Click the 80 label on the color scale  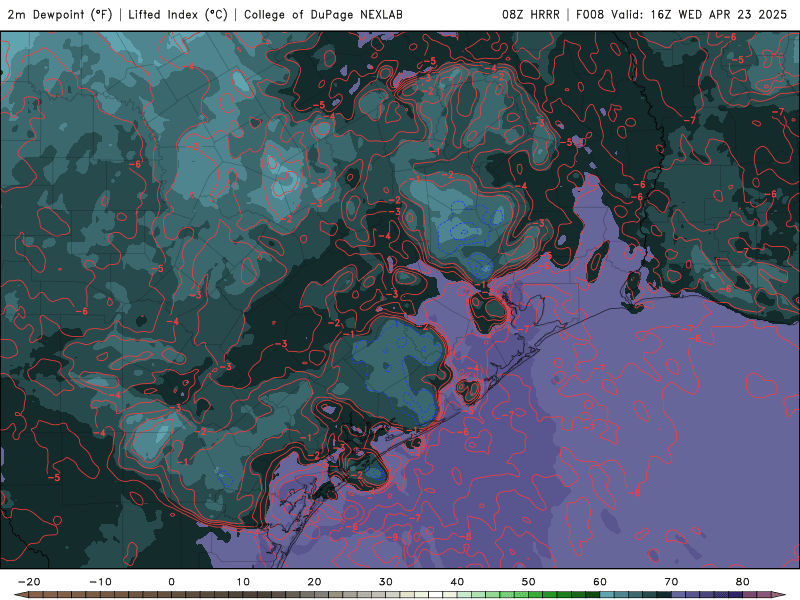[743, 582]
